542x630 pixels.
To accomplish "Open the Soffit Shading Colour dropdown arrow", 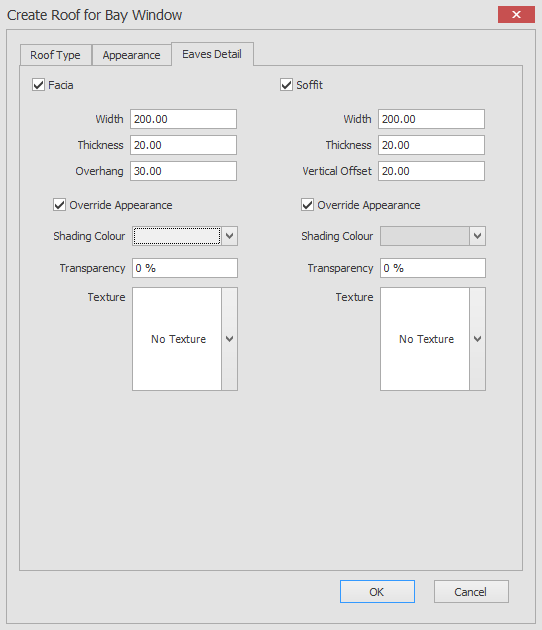I will [477, 236].
